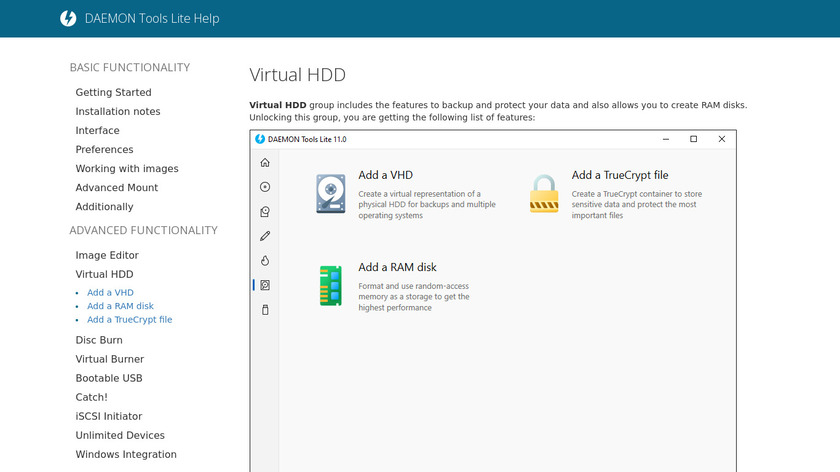Click the flame Disc Burn sidebar icon
This screenshot has width=840, height=472.
click(x=265, y=261)
